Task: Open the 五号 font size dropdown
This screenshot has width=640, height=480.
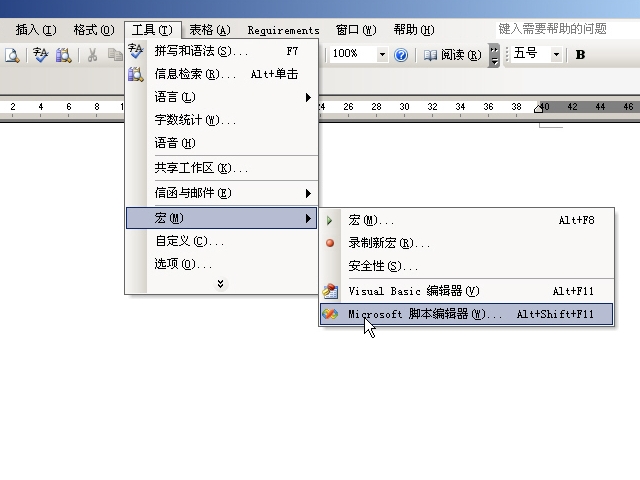Action: pos(556,54)
